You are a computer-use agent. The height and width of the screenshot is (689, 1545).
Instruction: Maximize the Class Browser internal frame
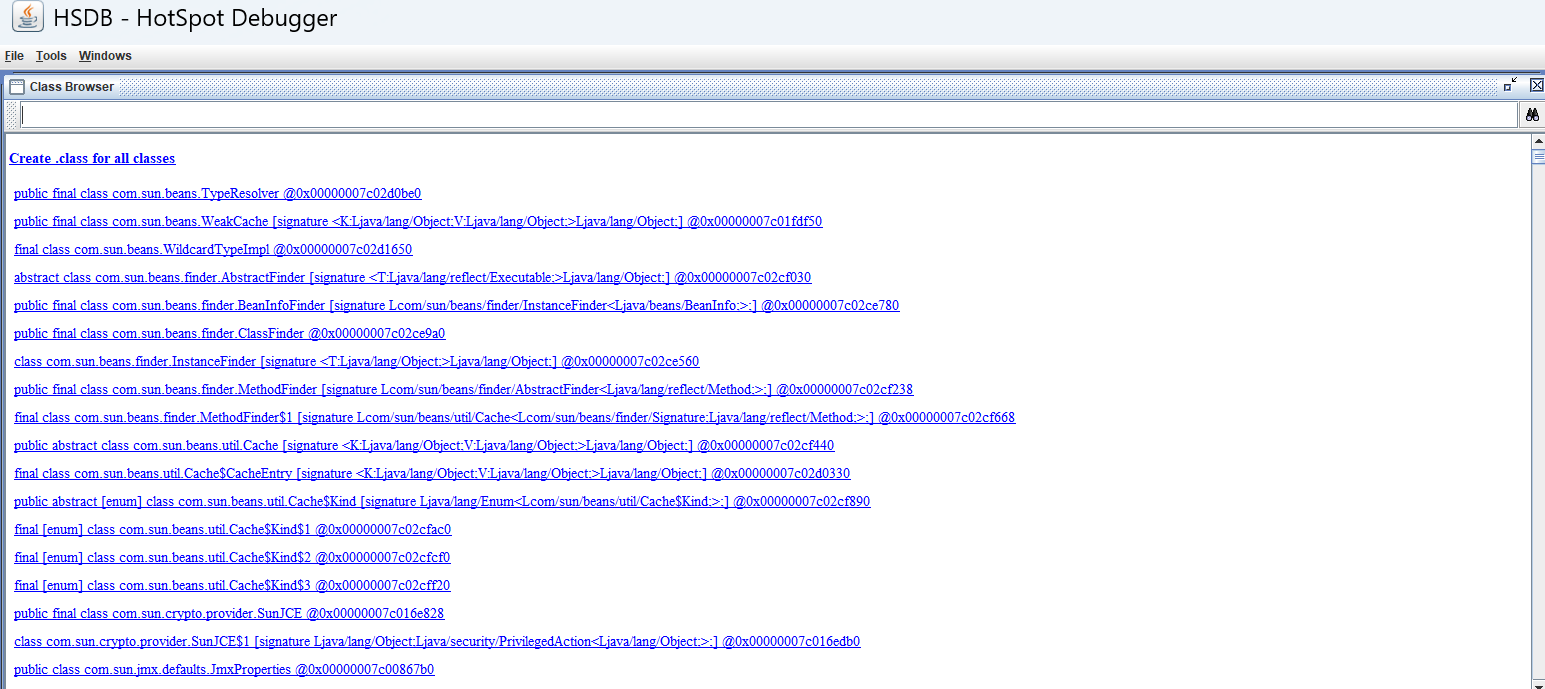(1510, 86)
